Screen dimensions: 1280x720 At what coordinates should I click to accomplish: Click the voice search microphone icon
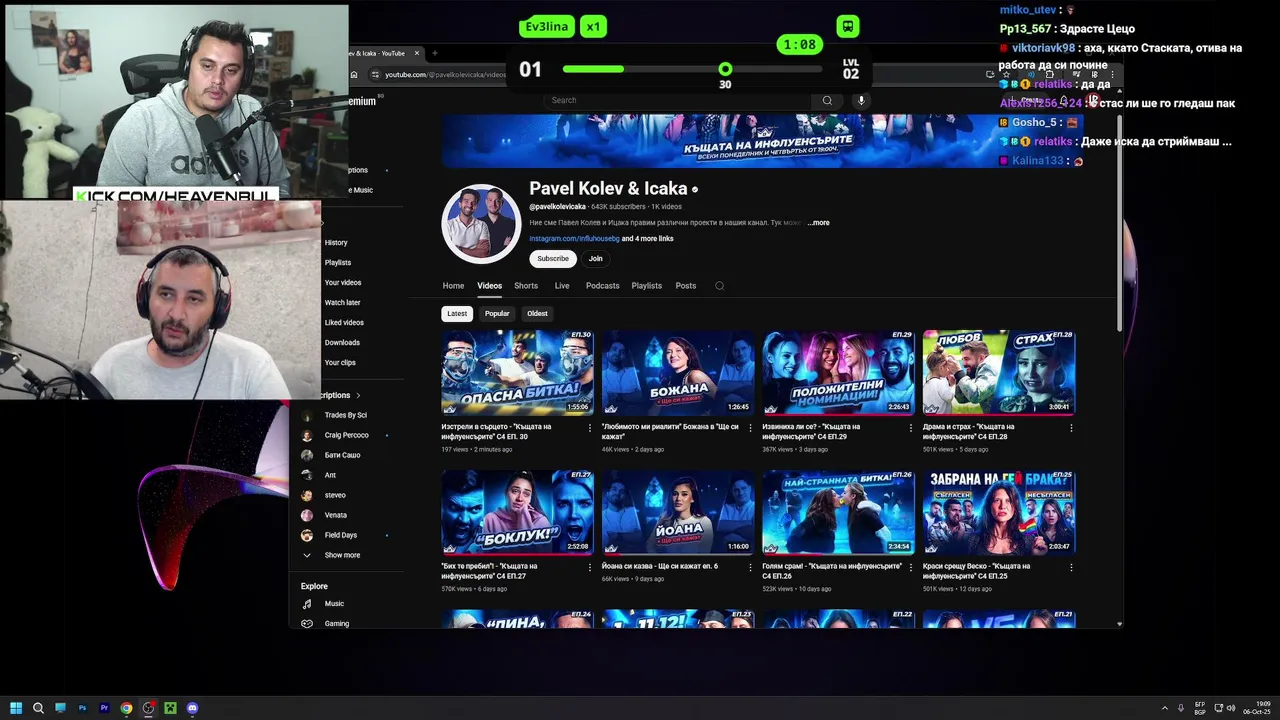click(x=861, y=100)
